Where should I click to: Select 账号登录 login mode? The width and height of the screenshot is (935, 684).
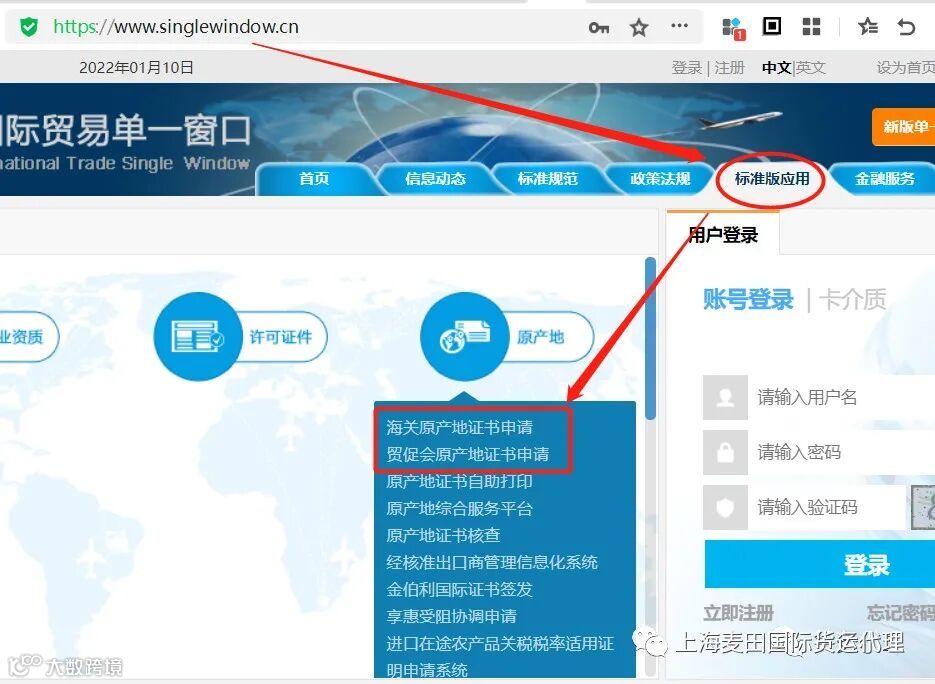click(x=748, y=299)
